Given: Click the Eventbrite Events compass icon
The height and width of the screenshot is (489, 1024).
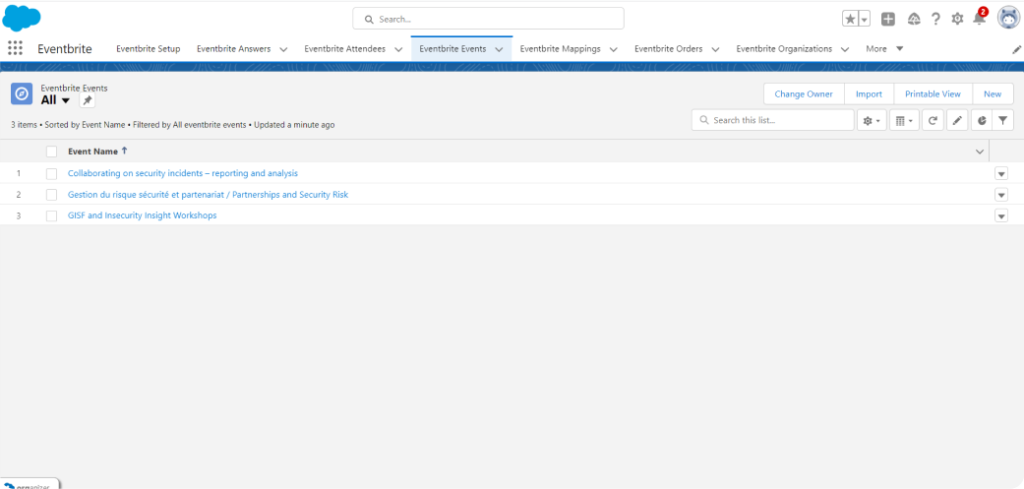Looking at the screenshot, I should [x=22, y=94].
